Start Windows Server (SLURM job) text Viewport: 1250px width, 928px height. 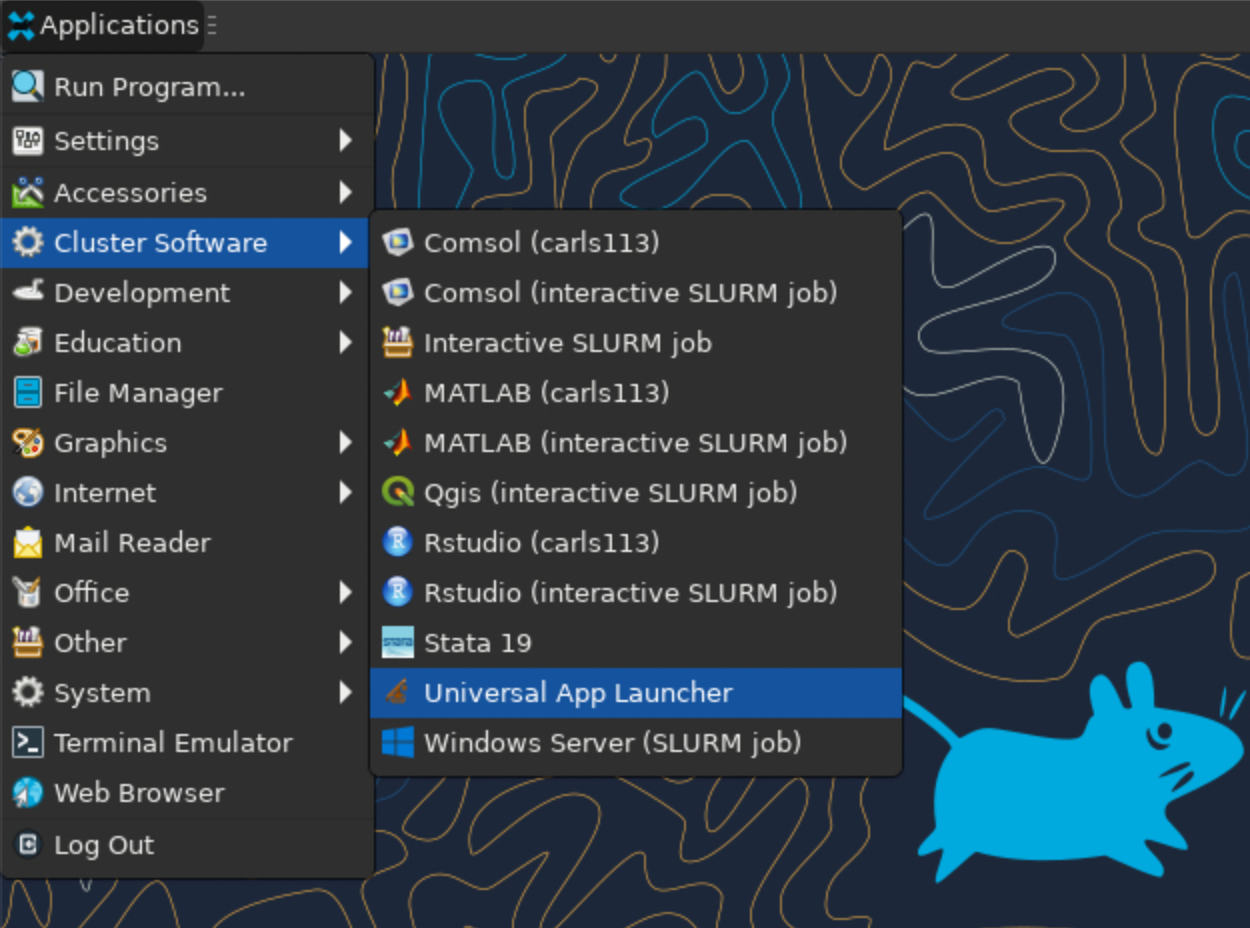pos(613,742)
